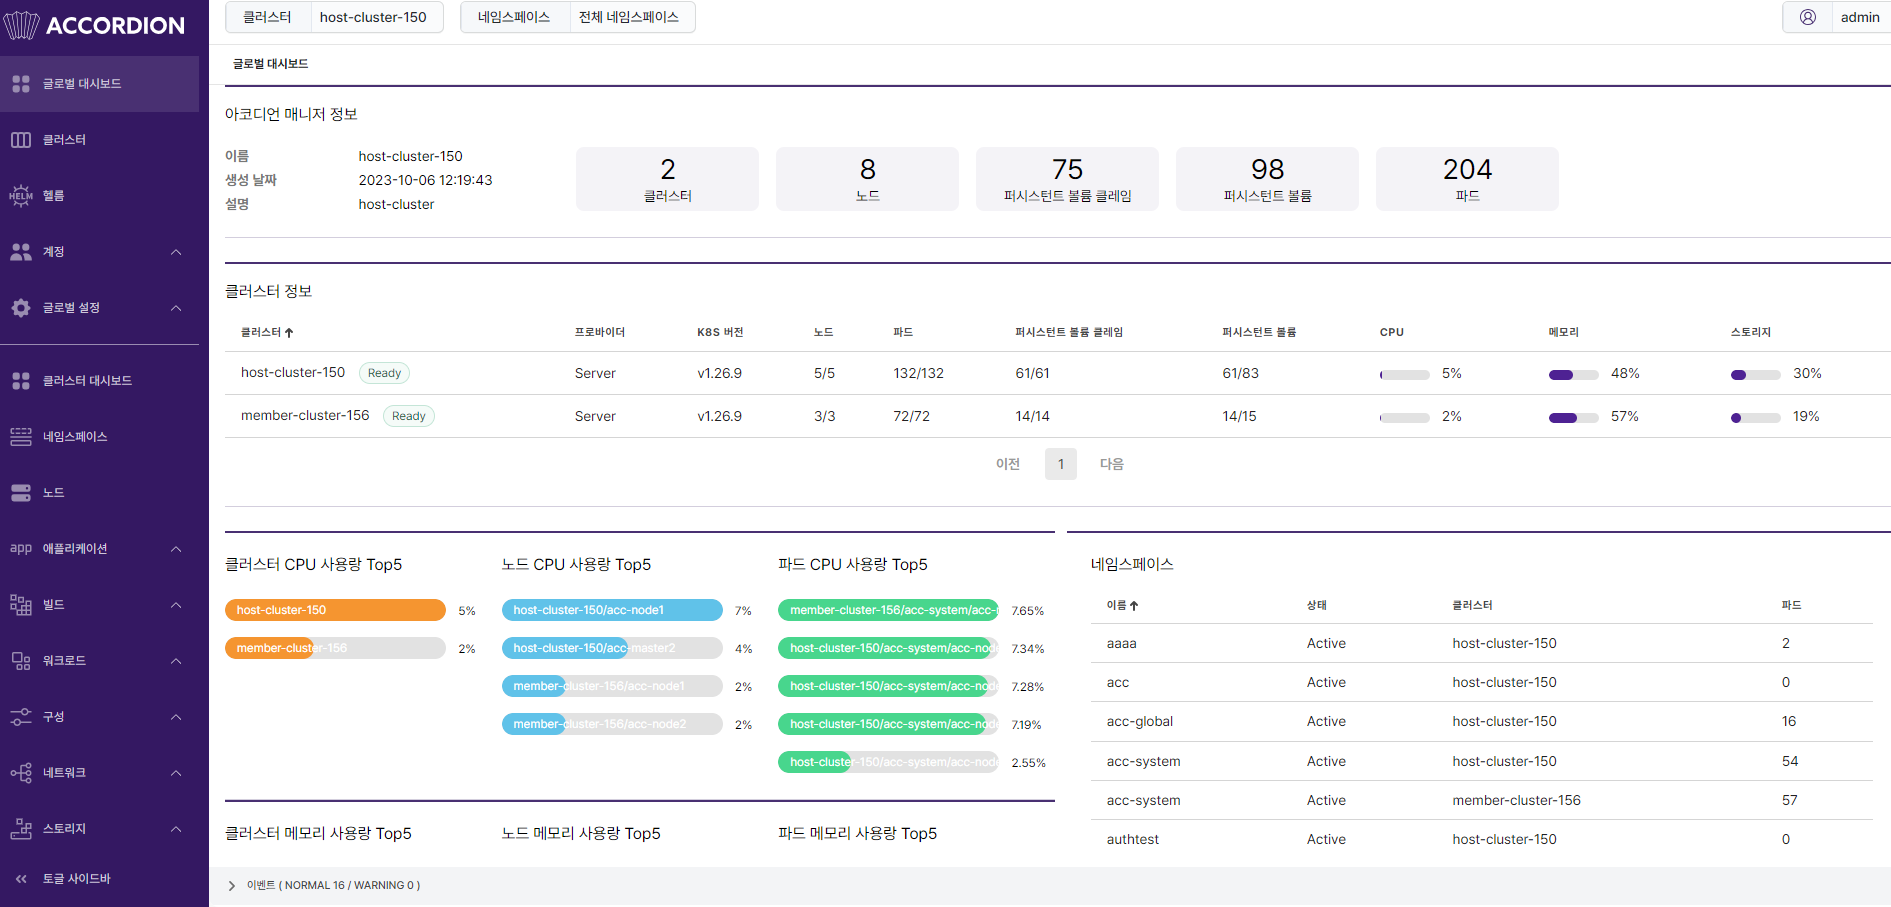The height and width of the screenshot is (907, 1891).
Task: Click the 204 파드 summary card
Action: coord(1467,179)
